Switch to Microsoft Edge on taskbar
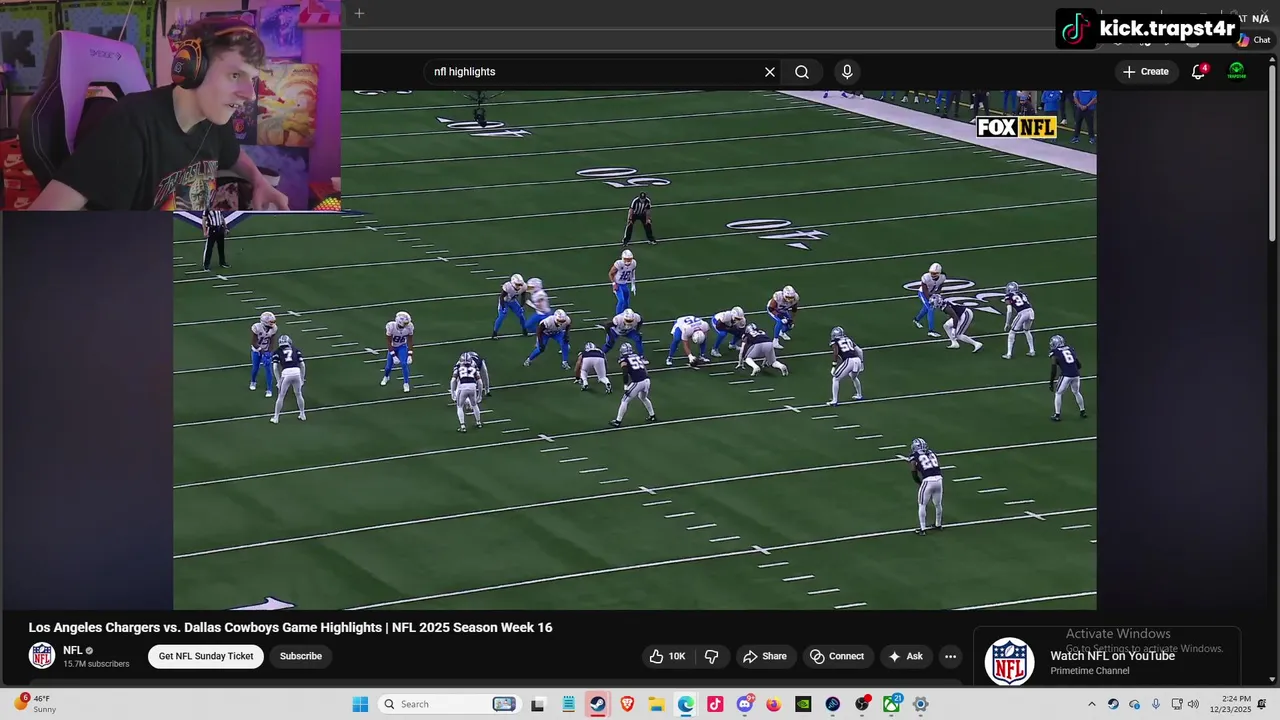The height and width of the screenshot is (720, 1280). click(686, 704)
